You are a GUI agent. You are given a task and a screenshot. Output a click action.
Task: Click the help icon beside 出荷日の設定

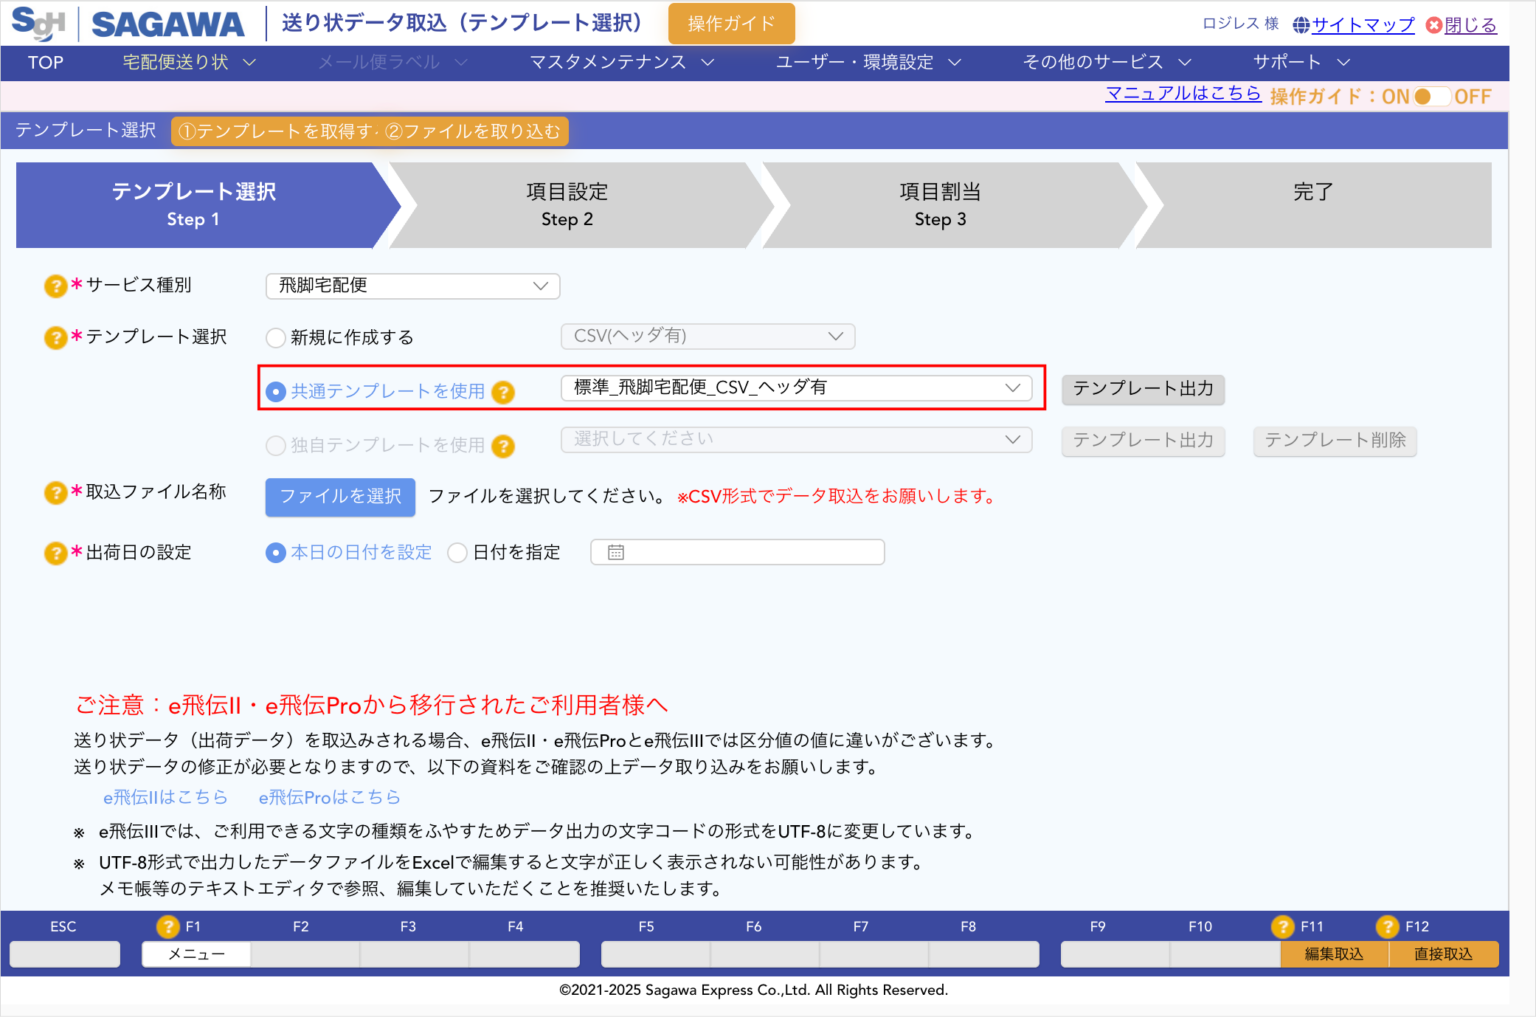[55, 552]
